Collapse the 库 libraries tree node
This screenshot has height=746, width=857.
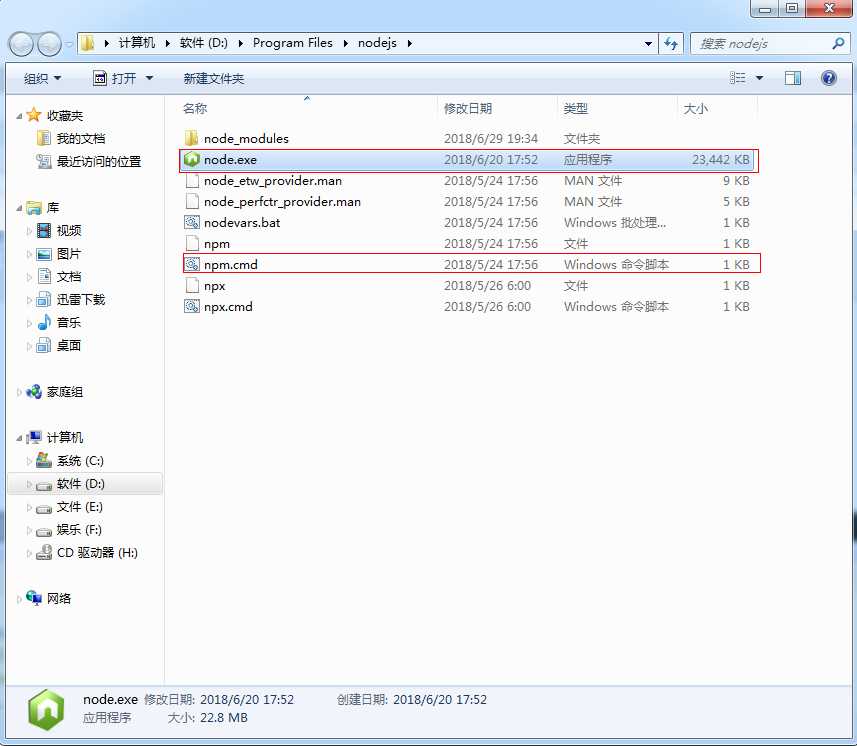(20, 208)
